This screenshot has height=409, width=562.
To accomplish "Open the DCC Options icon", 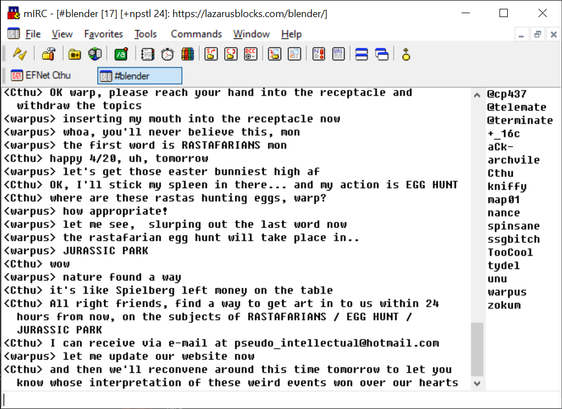I will [x=251, y=54].
